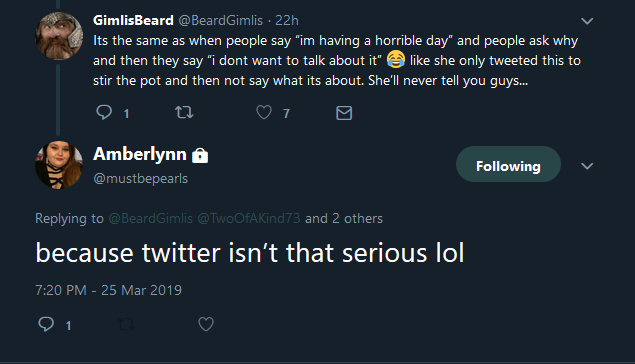
Task: Like GimlisBeard's tweet with heart icon
Action: [264, 112]
